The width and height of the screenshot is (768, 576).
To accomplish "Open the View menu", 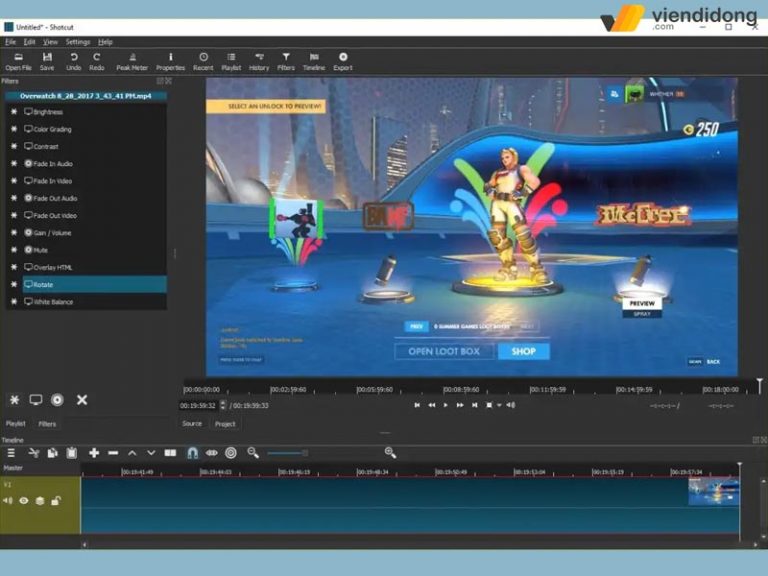I will tap(50, 42).
